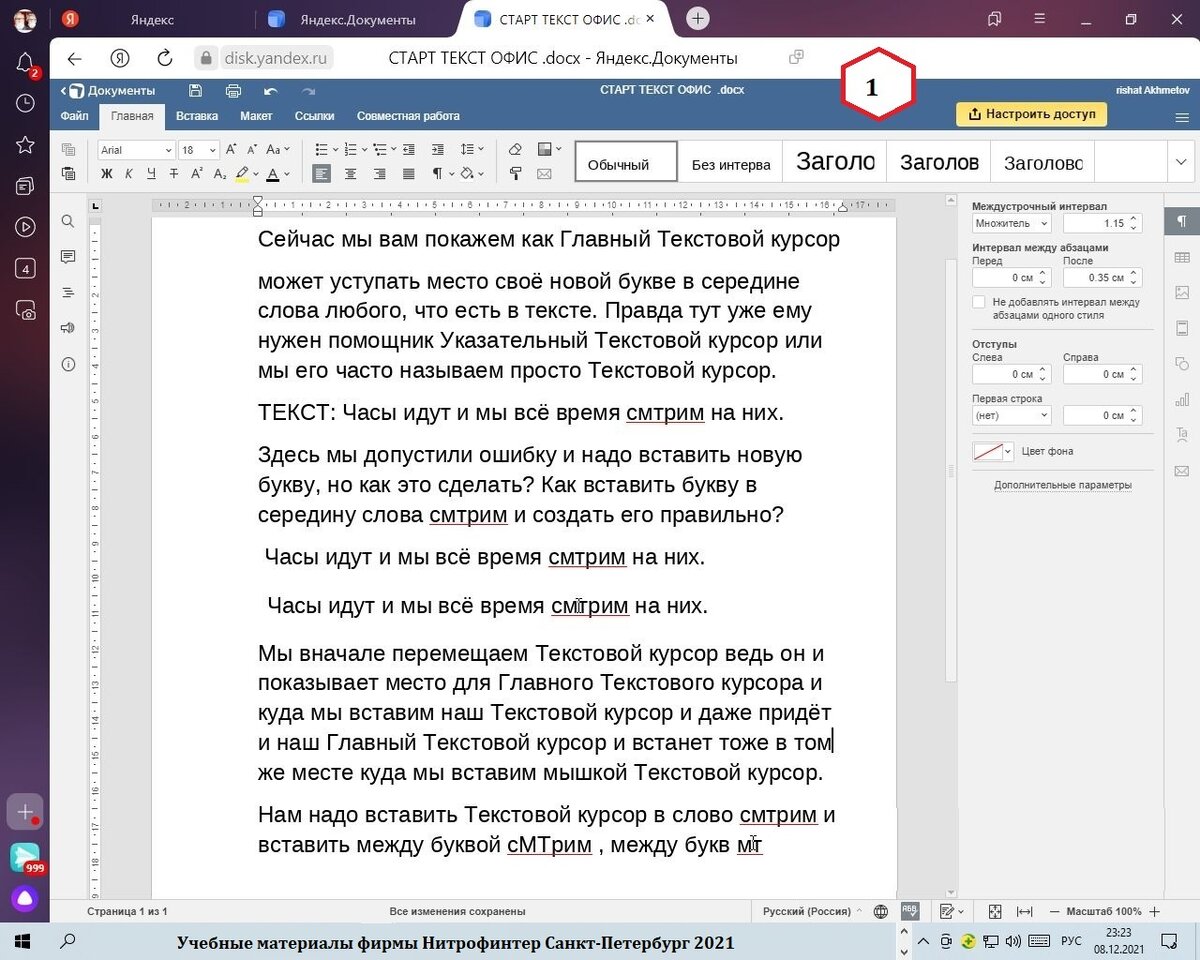Click the Mail merge envelope icon

point(544,174)
